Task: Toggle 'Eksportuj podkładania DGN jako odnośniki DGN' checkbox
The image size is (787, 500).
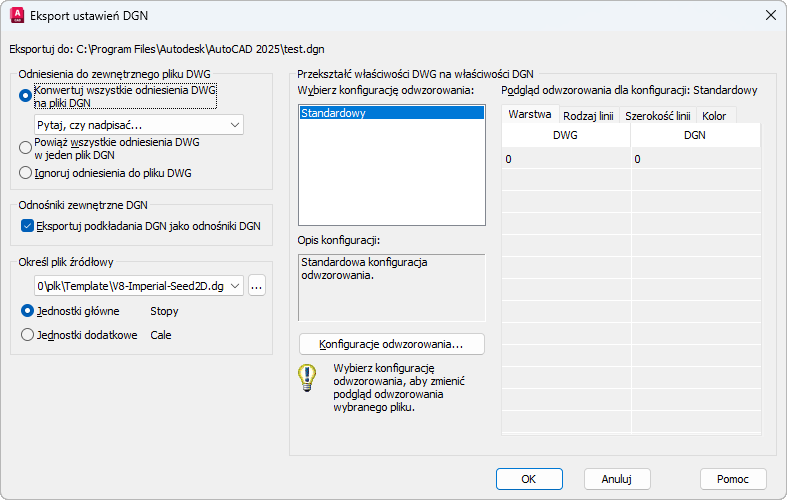Action: point(27,226)
